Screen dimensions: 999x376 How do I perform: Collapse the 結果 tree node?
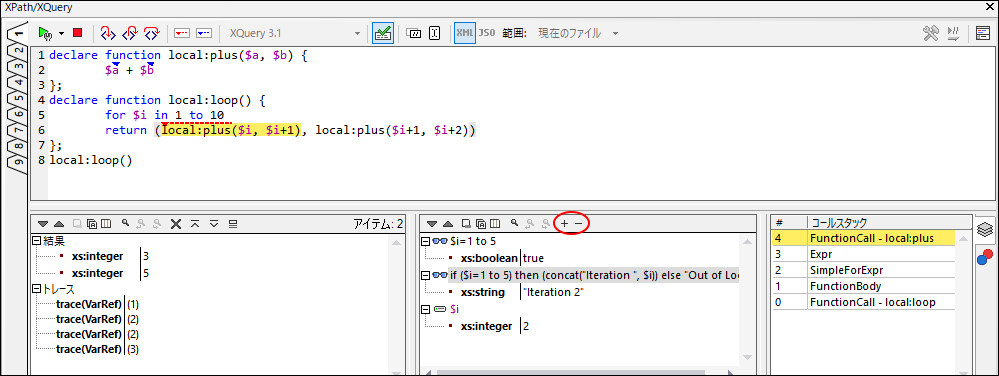pos(36,242)
